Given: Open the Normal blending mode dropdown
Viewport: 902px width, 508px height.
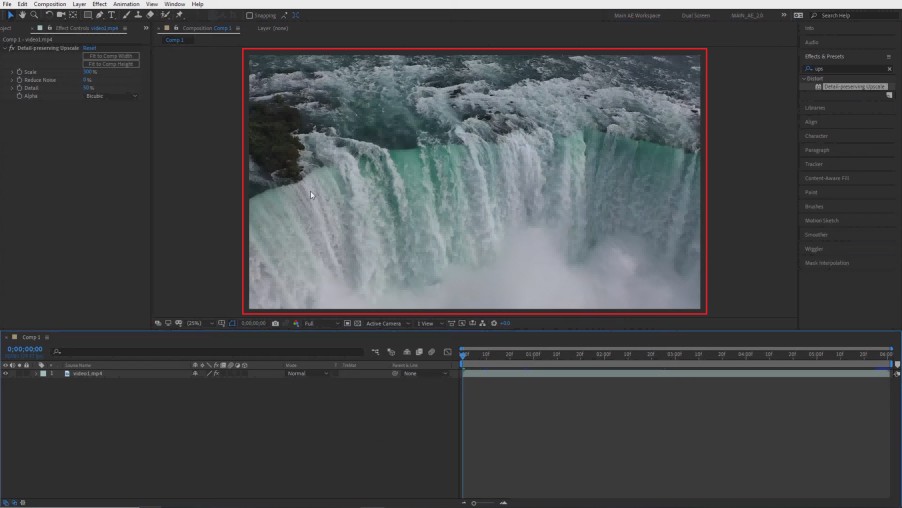Looking at the screenshot, I should (307, 373).
